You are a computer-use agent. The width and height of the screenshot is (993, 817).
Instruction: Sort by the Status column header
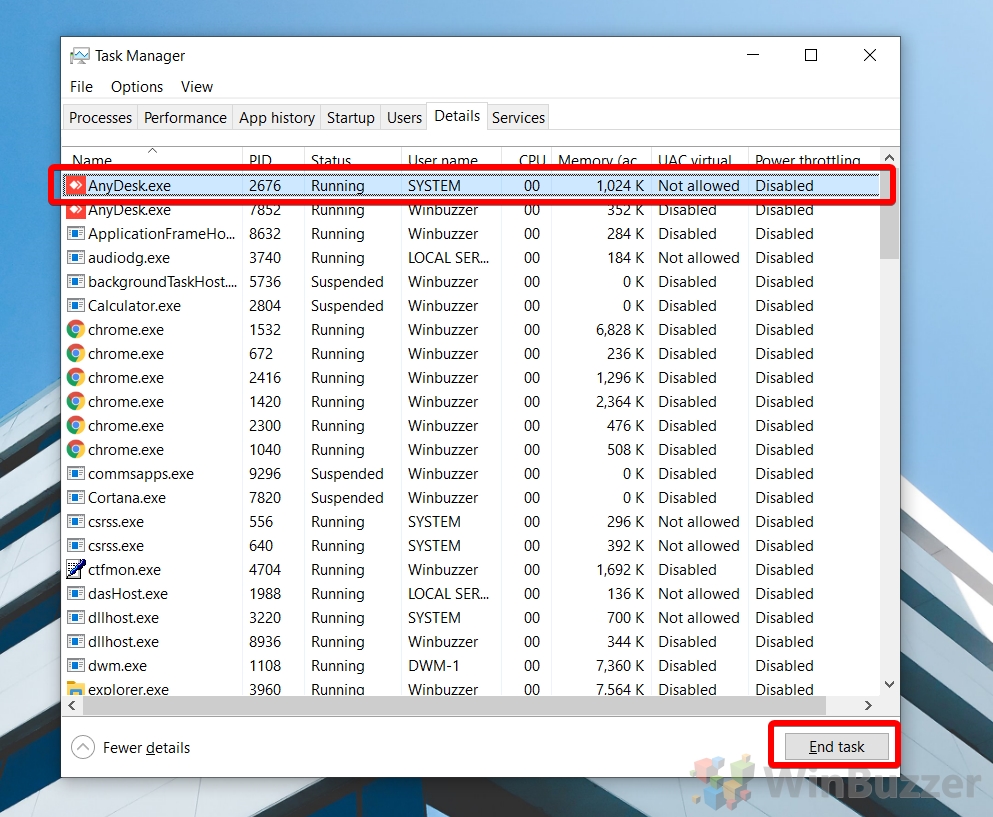coord(353,158)
